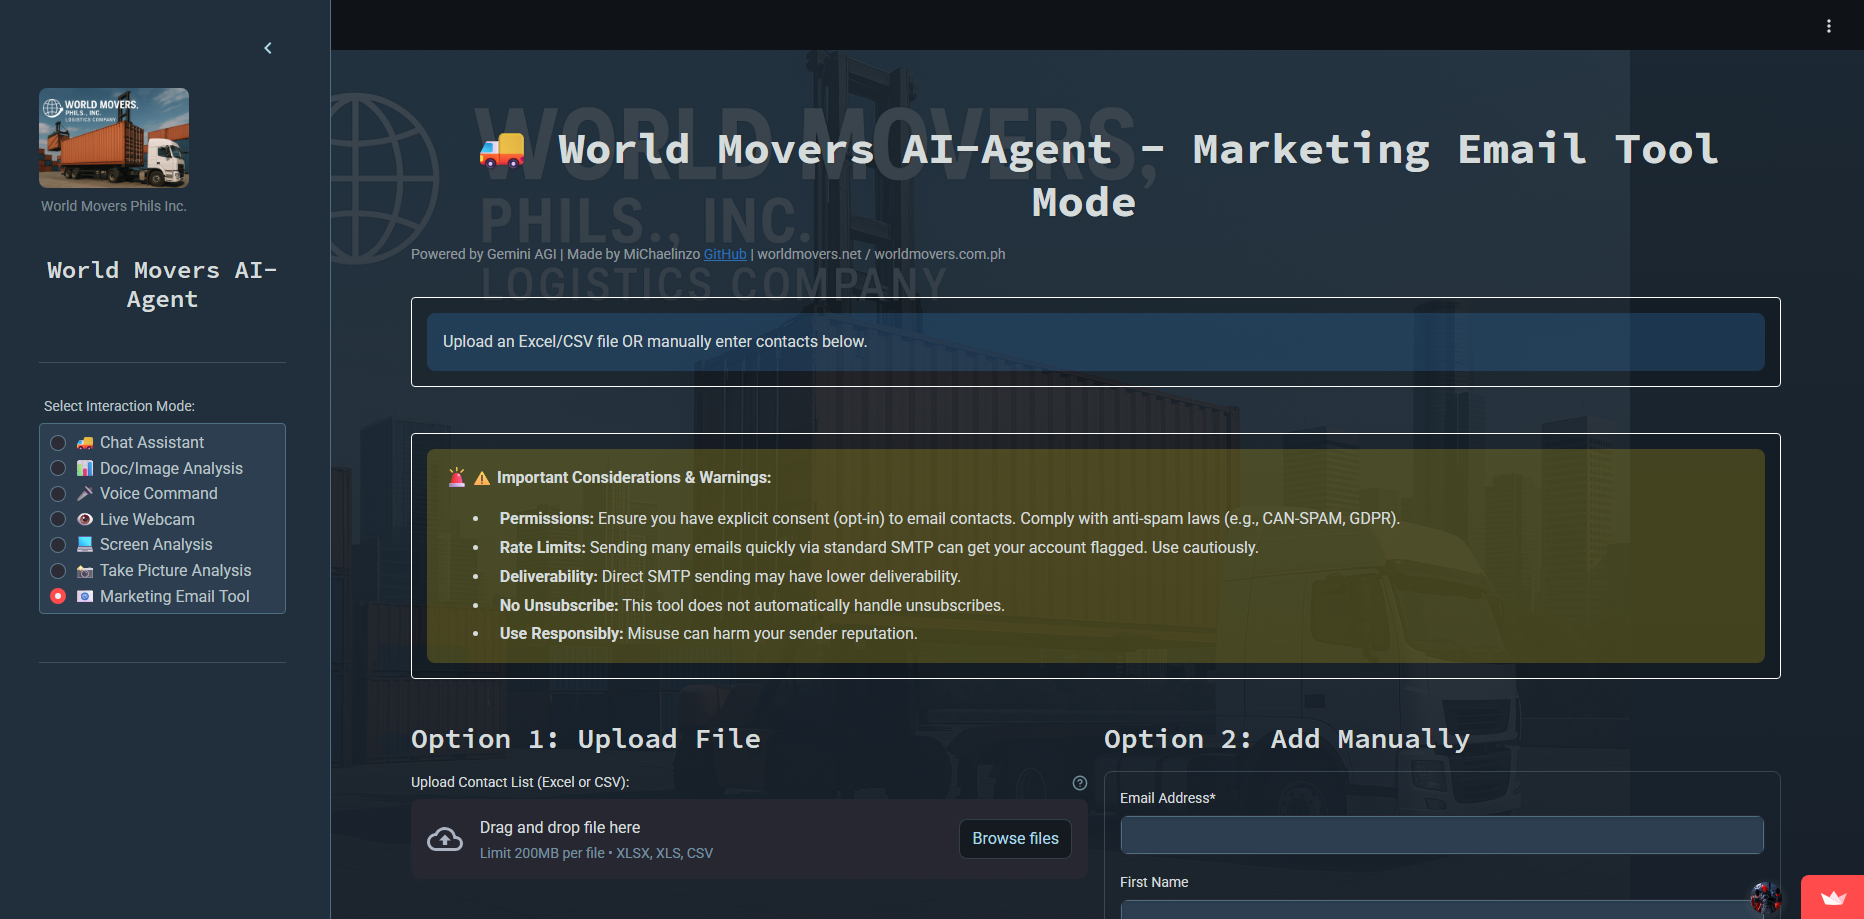Click the envelope icon beside Marketing Email Tool
The height and width of the screenshot is (919, 1864).
85,596
